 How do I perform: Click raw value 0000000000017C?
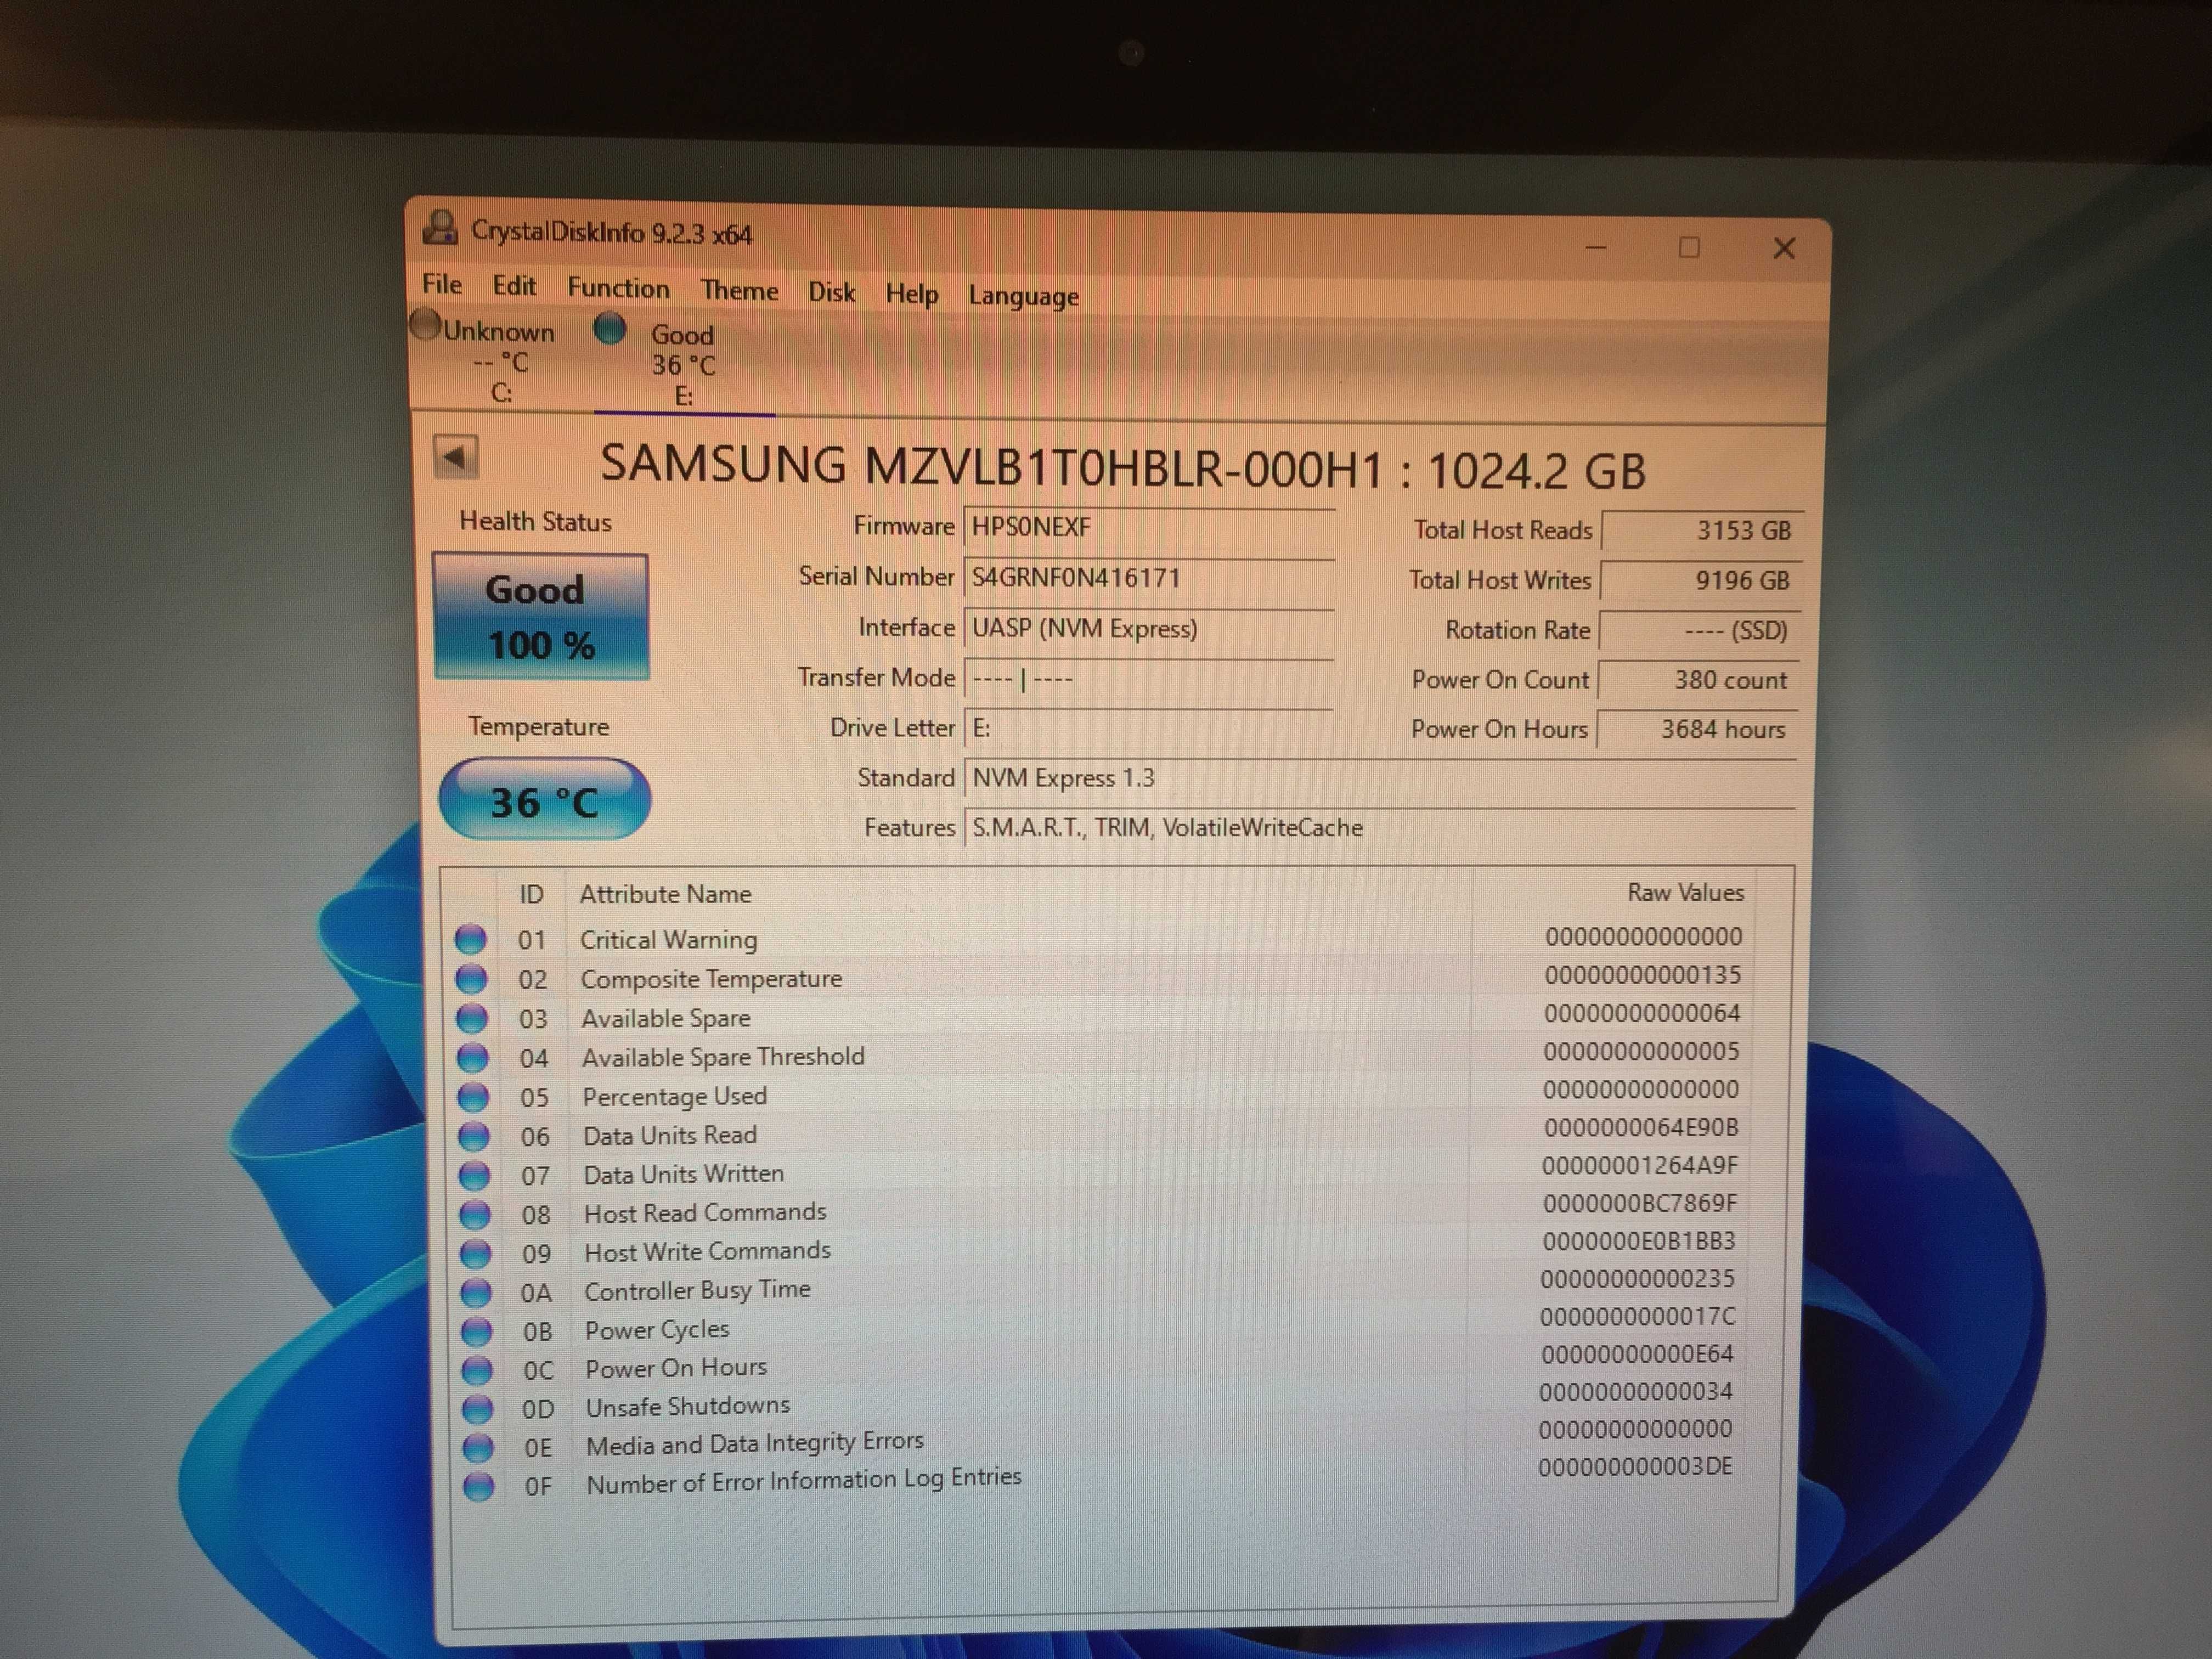pyautogui.click(x=1638, y=1317)
